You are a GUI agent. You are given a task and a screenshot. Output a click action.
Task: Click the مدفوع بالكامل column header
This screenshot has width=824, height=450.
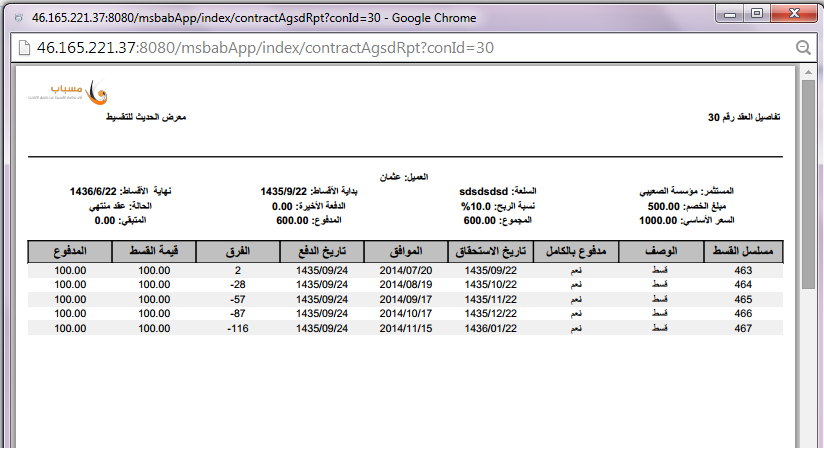click(x=576, y=251)
